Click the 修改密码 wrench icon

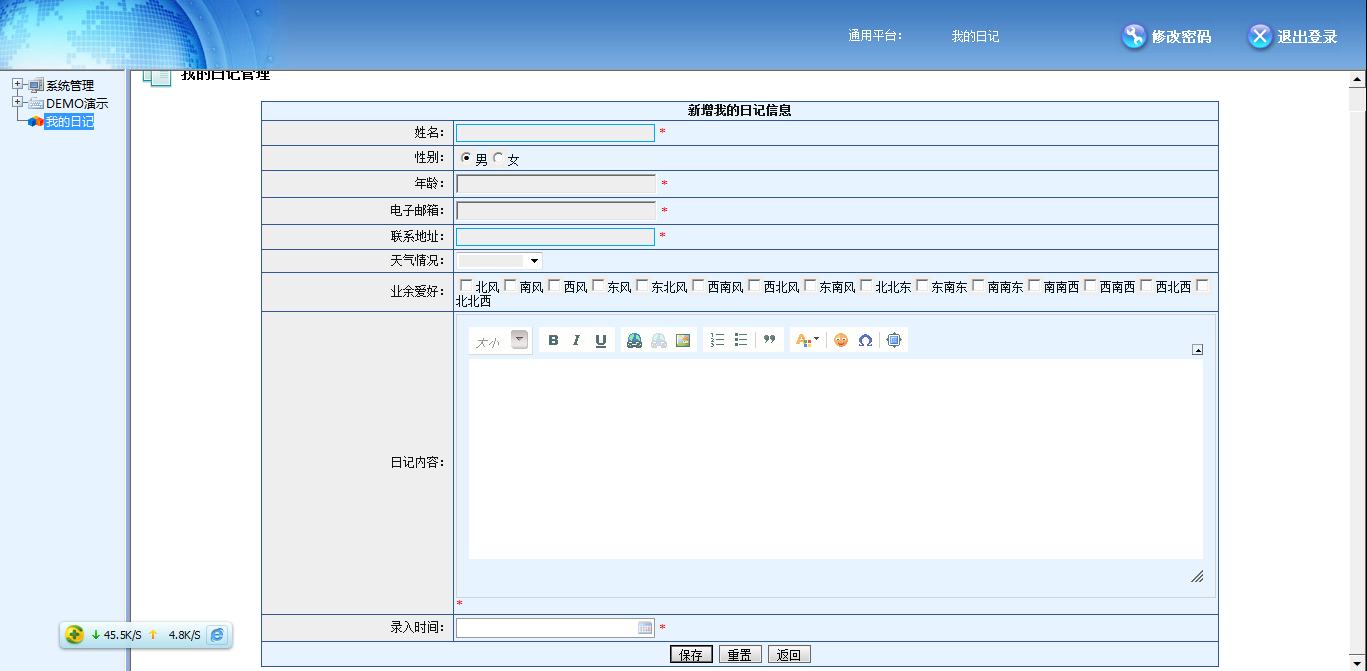click(1133, 36)
